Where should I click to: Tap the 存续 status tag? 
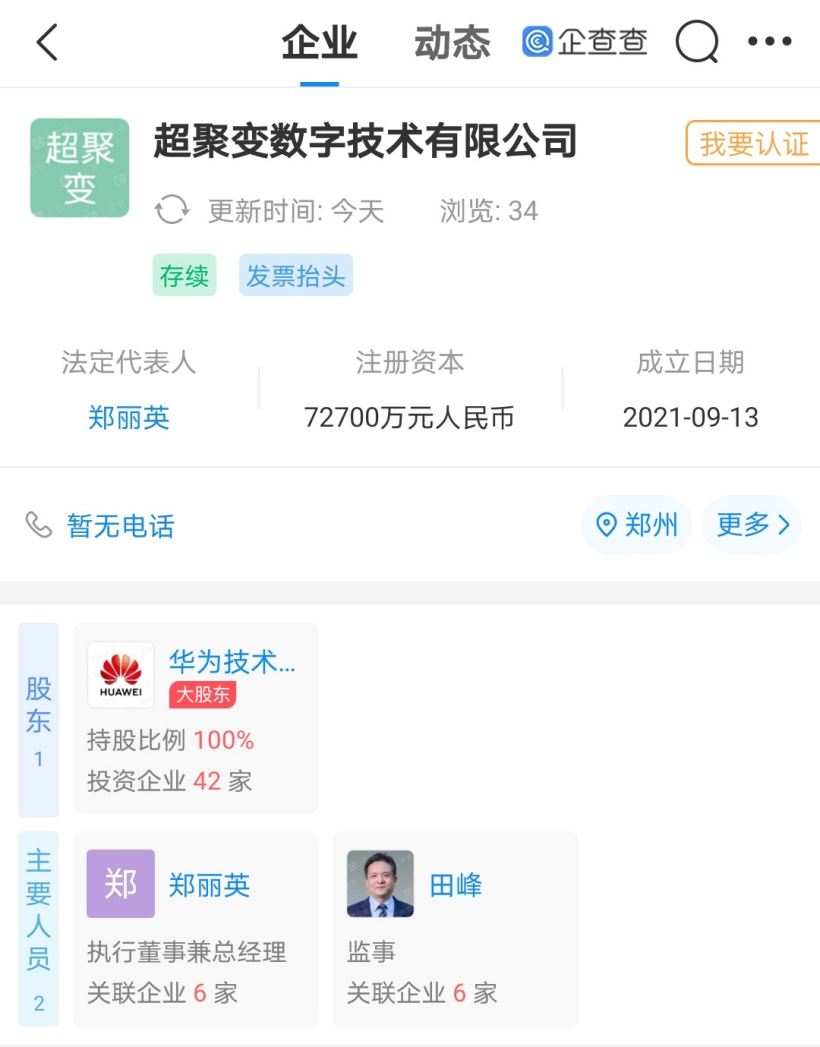184,276
